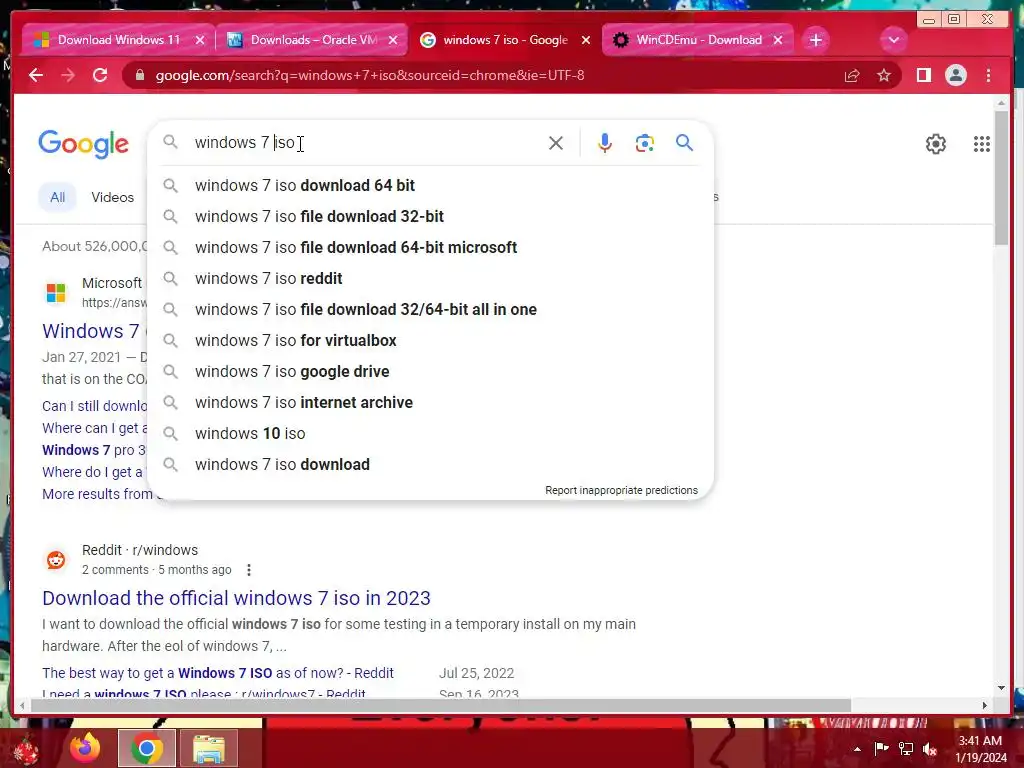Close the windows 7 iso Google tab

tap(586, 40)
